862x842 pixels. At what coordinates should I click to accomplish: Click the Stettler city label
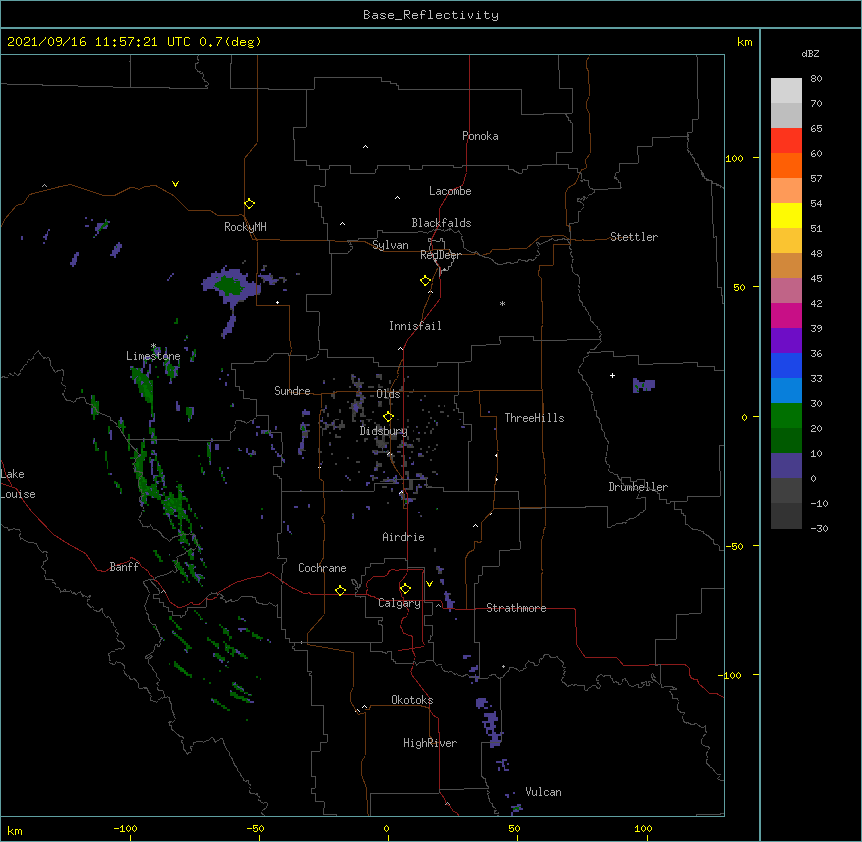tap(634, 237)
